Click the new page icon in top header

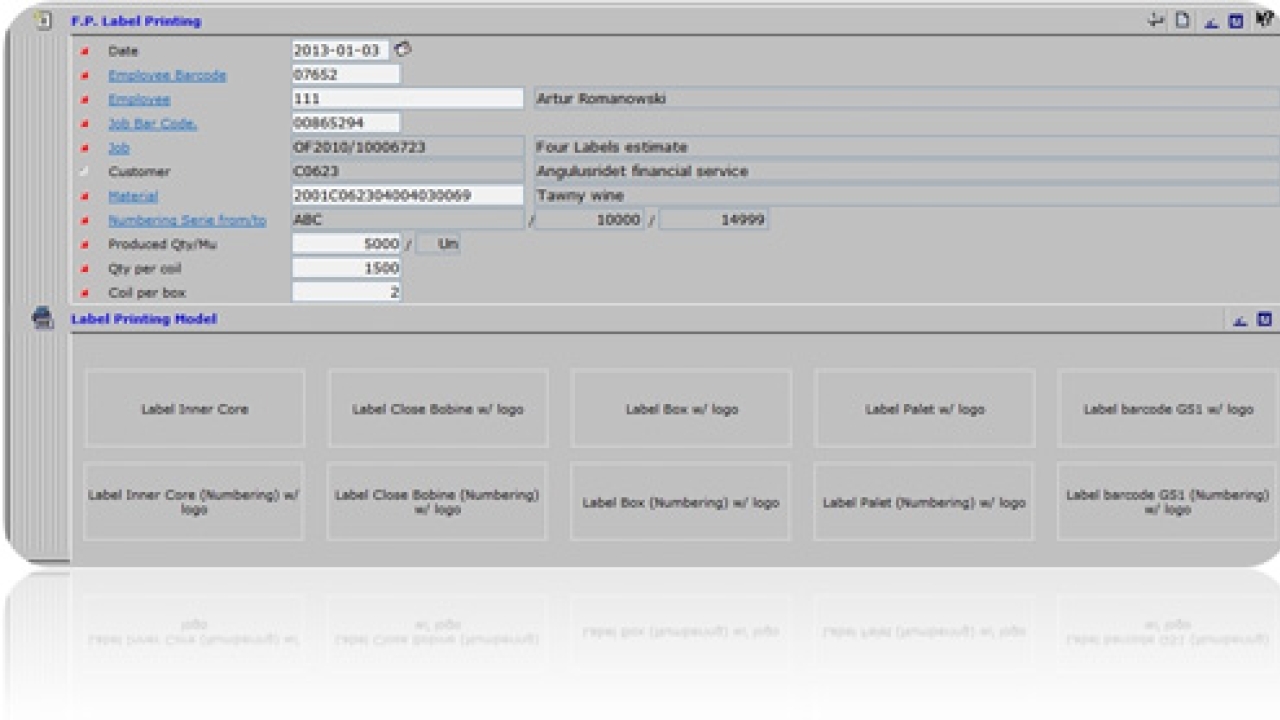pyautogui.click(x=1182, y=20)
